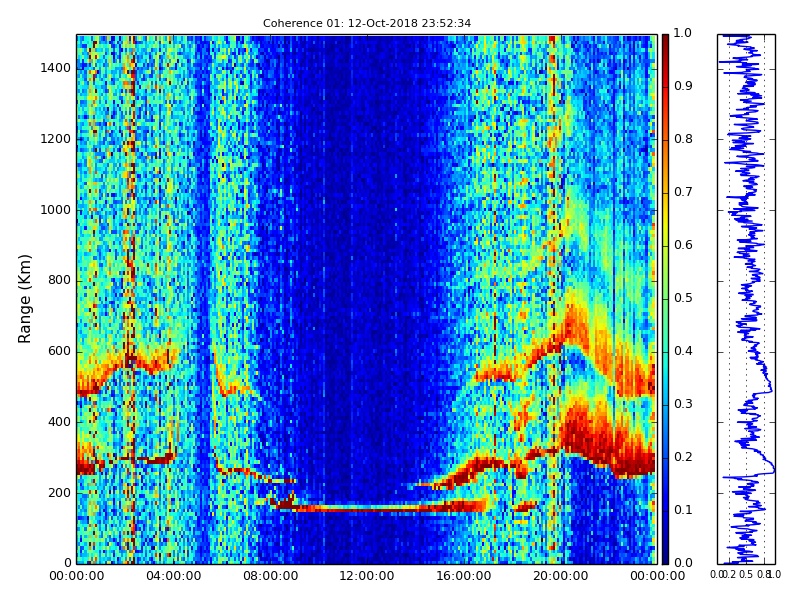Click the colorbar 0.7 tick label
The width and height of the screenshot is (800, 600).
[x=683, y=192]
